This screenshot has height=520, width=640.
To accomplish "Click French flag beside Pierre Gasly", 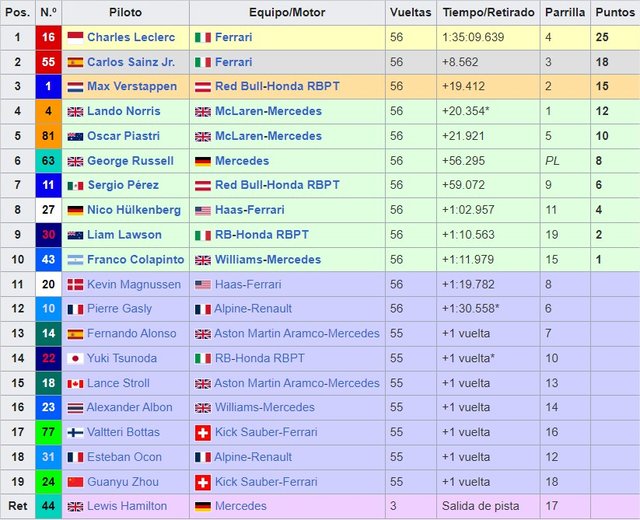I will pyautogui.click(x=75, y=309).
